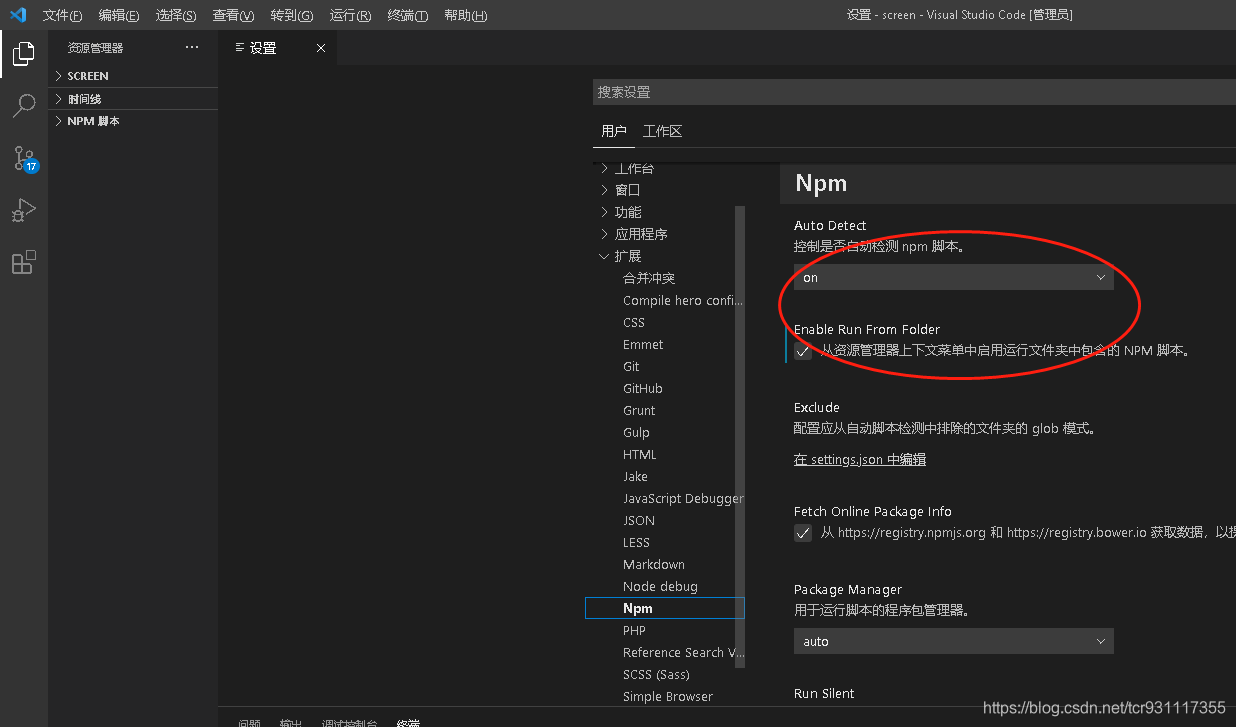Click the settings tree vertical scrollbar
This screenshot has height=727, width=1236.
click(x=740, y=437)
